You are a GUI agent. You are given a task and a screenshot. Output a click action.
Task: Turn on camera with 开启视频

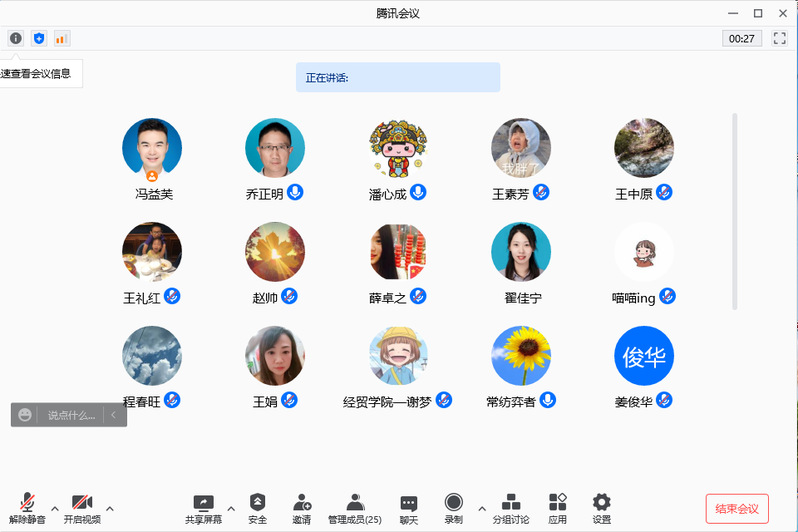pos(82,508)
